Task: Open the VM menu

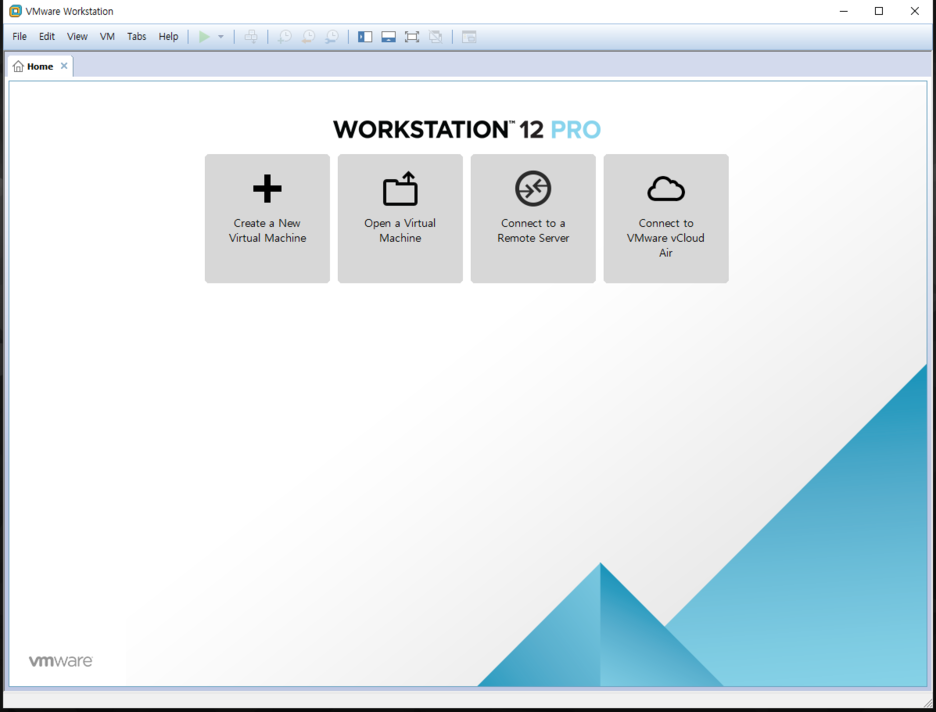Action: point(107,36)
